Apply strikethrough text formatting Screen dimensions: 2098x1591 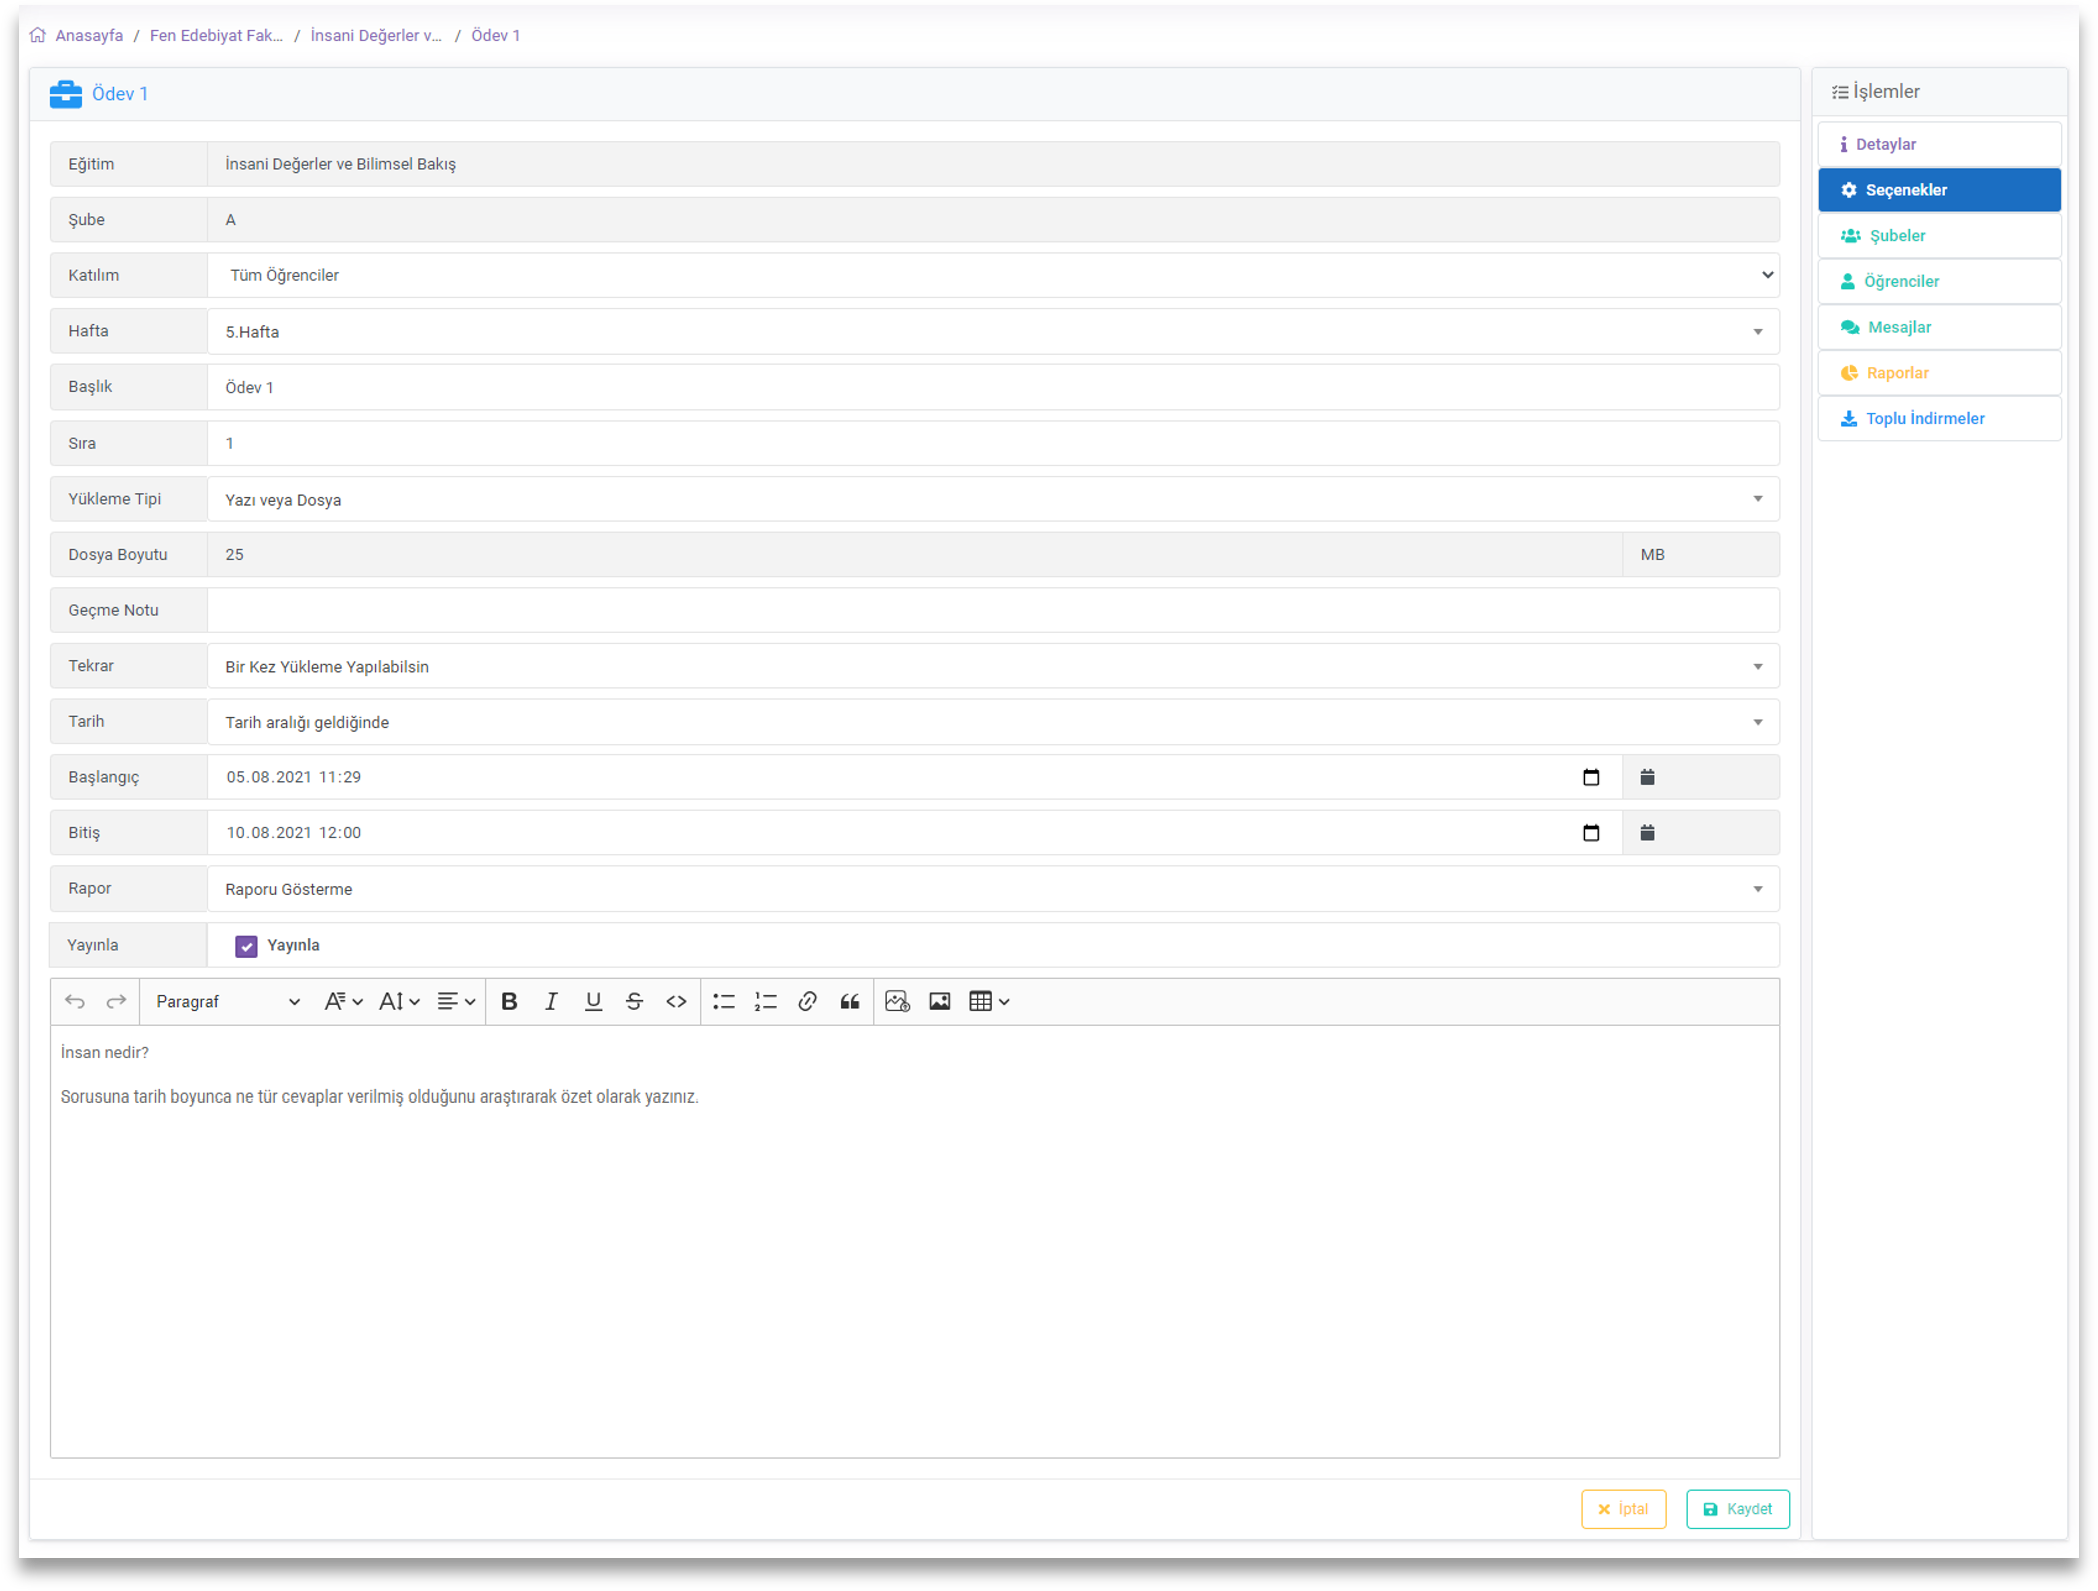pyautogui.click(x=634, y=1001)
